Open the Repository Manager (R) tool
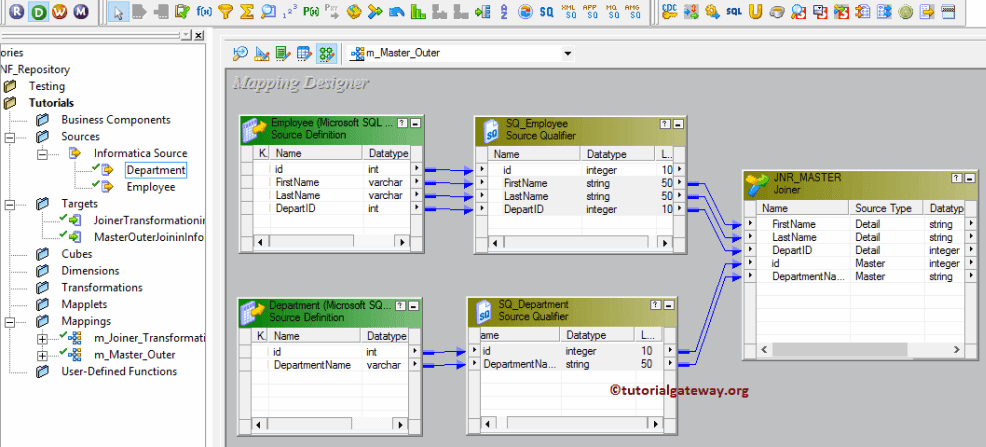 coord(18,11)
